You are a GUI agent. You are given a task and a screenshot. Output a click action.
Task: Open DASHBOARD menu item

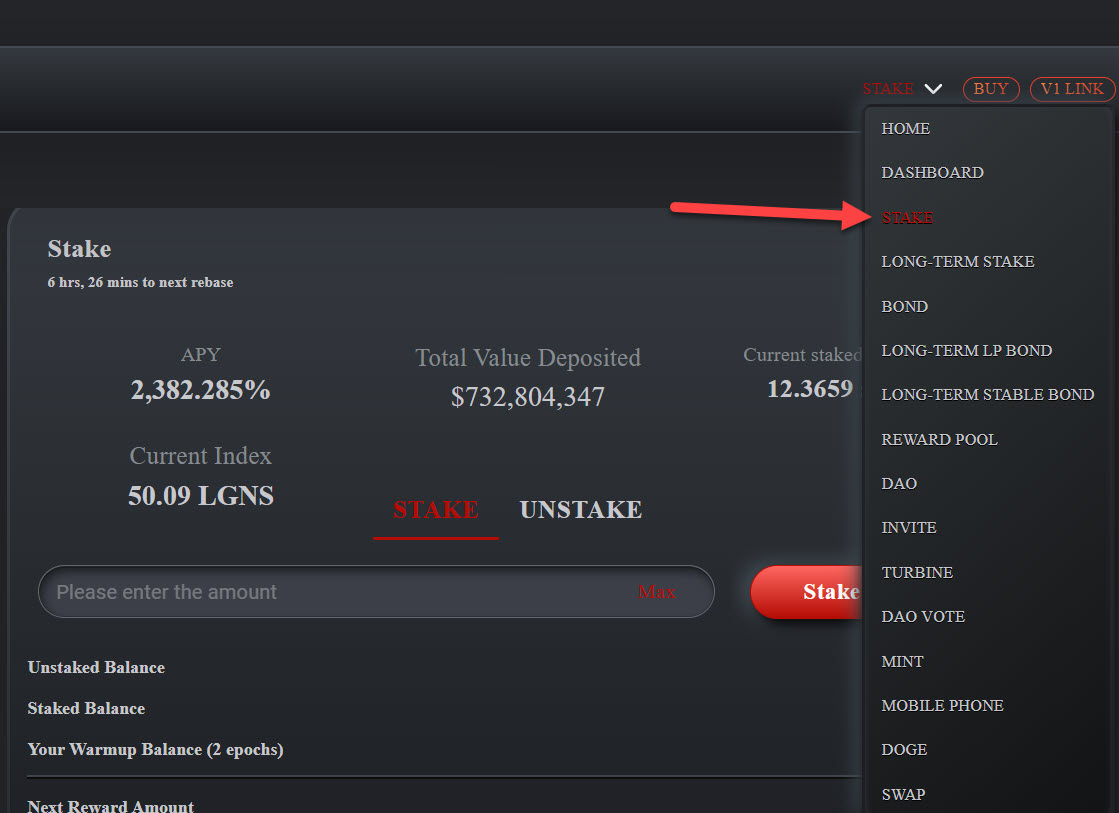932,173
